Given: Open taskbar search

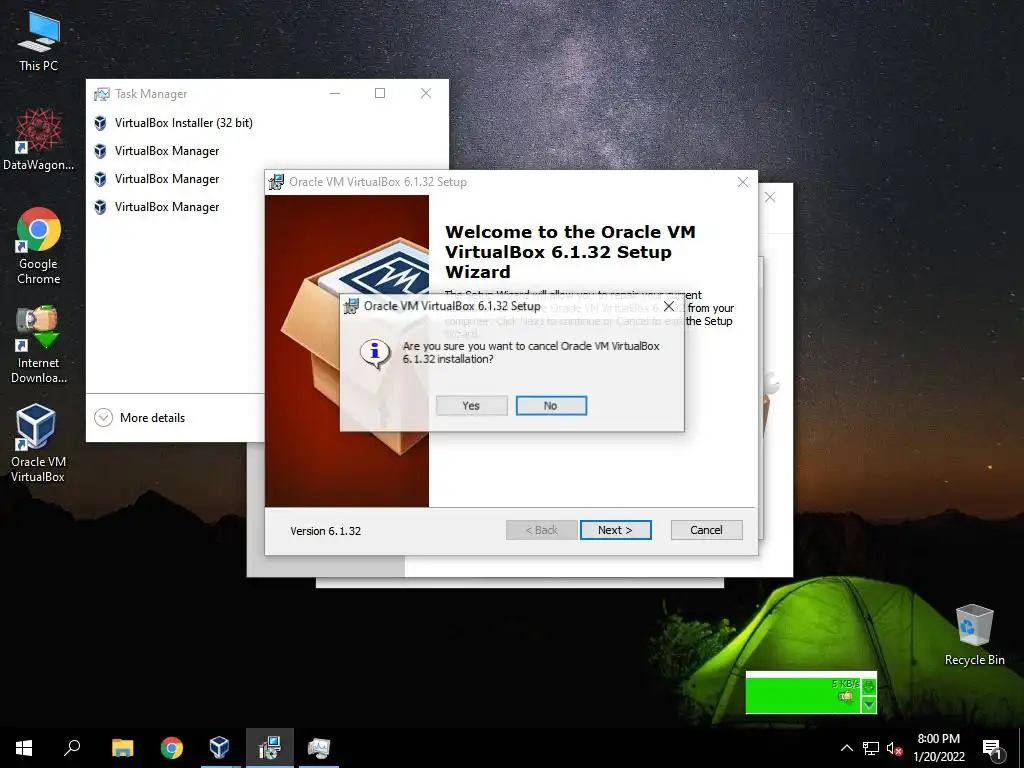Looking at the screenshot, I should (x=72, y=748).
